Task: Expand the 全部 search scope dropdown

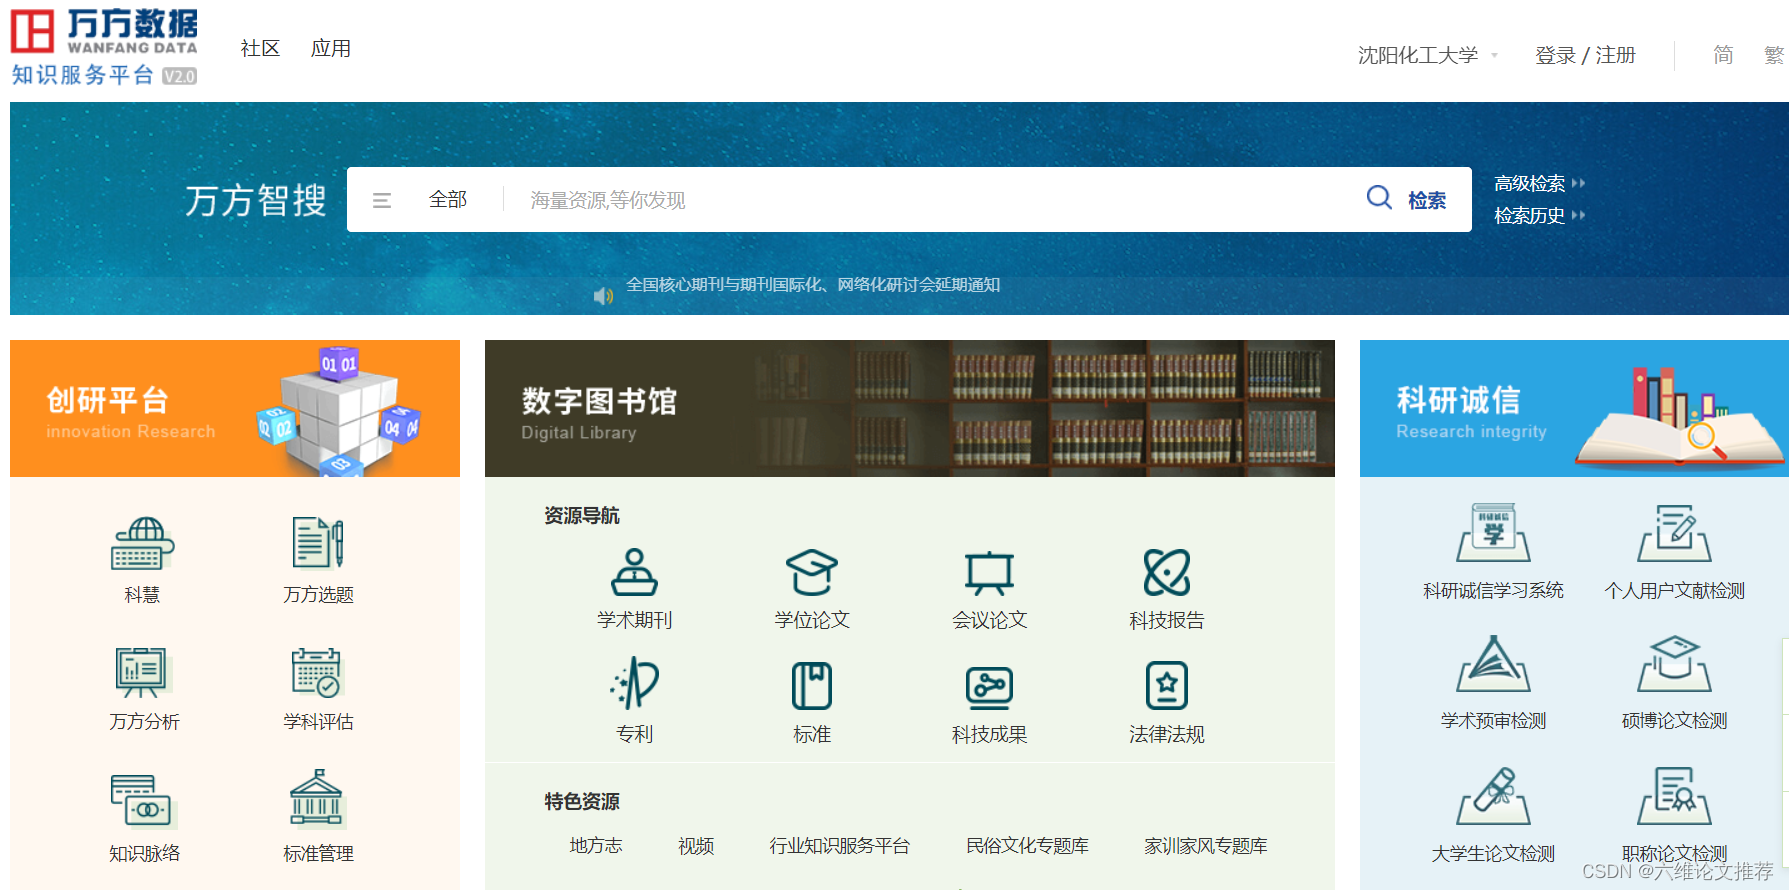Action: (448, 200)
